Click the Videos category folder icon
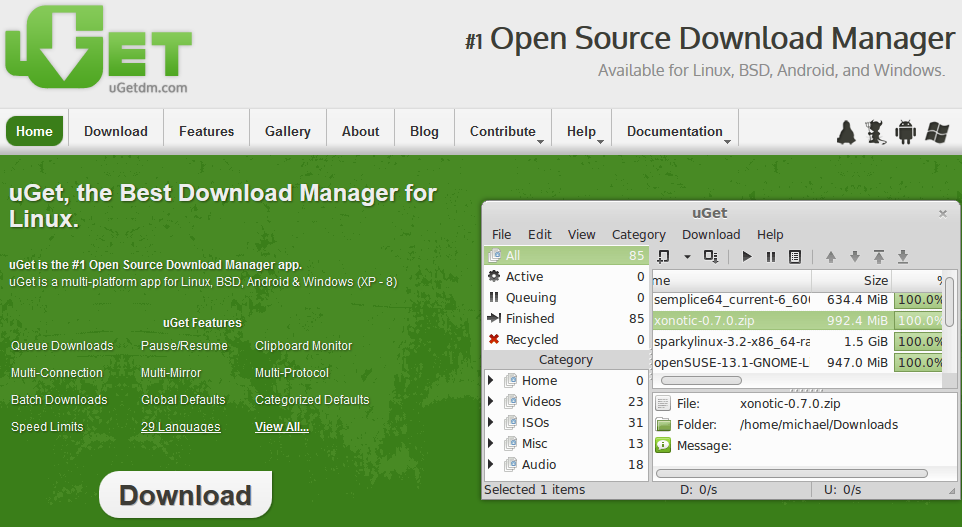This screenshot has width=962, height=527. [x=510, y=402]
